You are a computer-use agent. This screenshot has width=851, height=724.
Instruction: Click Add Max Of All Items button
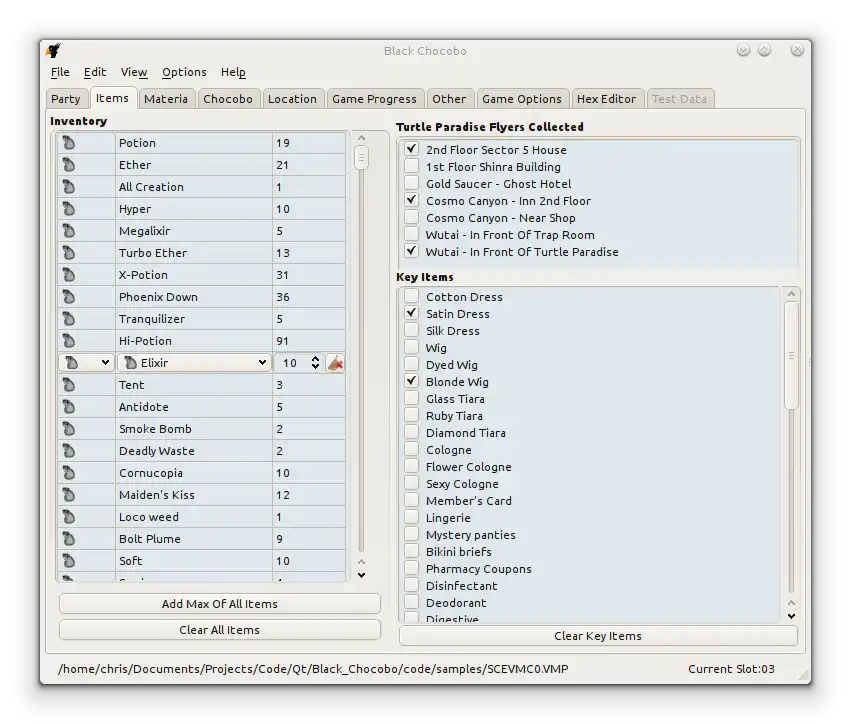pyautogui.click(x=220, y=604)
